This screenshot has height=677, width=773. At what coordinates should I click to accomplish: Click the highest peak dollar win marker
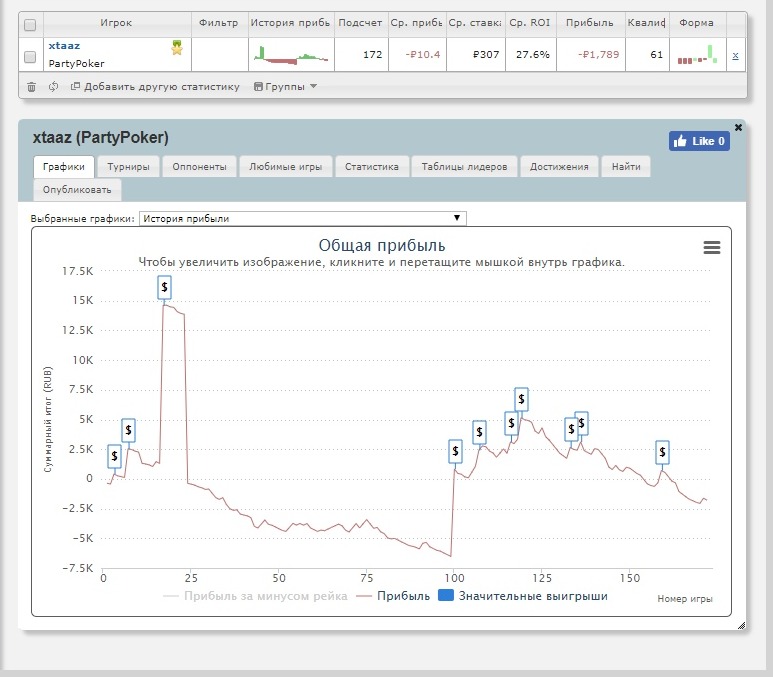tap(164, 287)
